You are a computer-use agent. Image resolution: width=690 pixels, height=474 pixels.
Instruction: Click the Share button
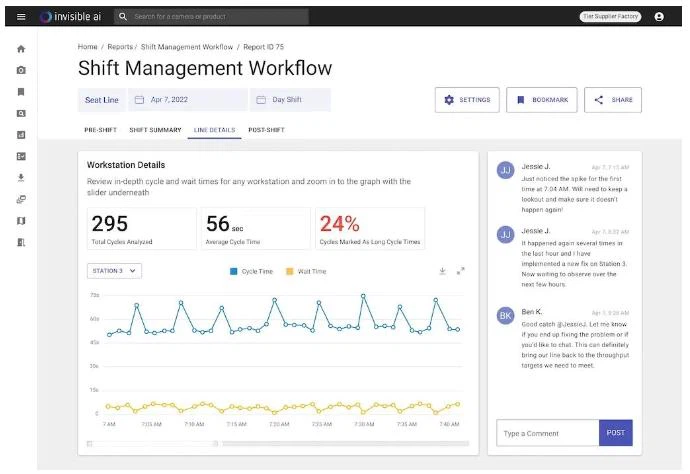point(613,100)
